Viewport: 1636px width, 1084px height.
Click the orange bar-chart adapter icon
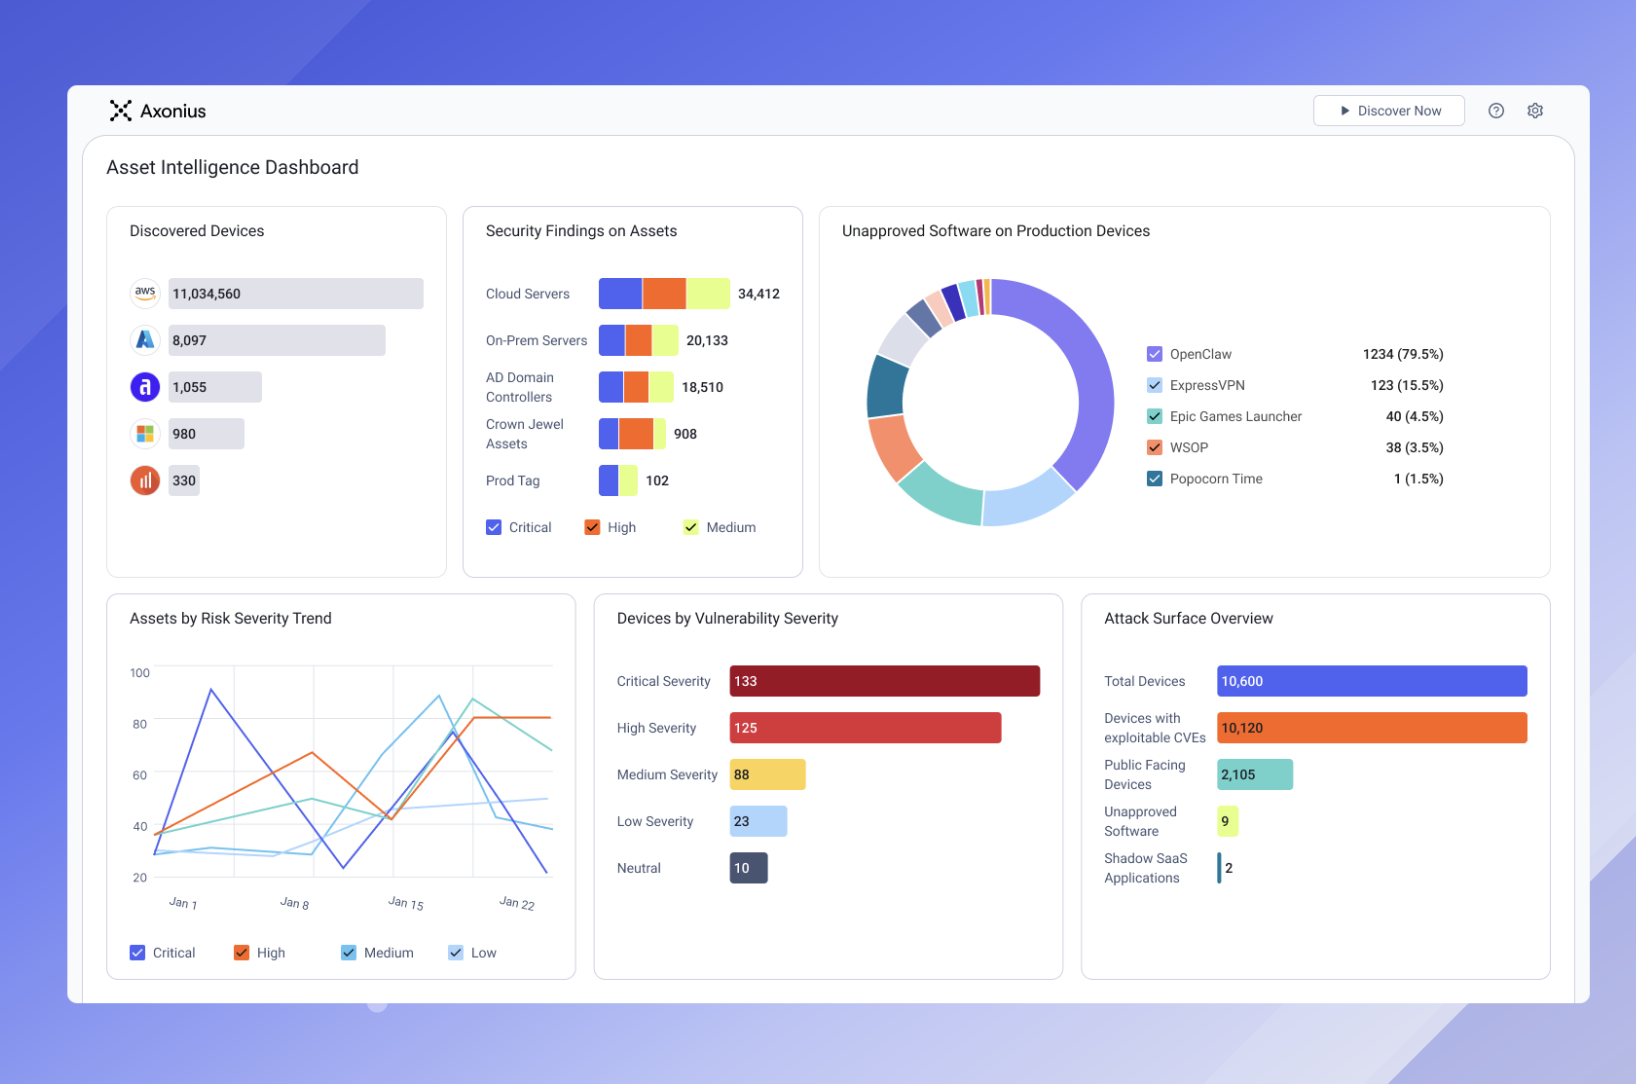pos(145,481)
